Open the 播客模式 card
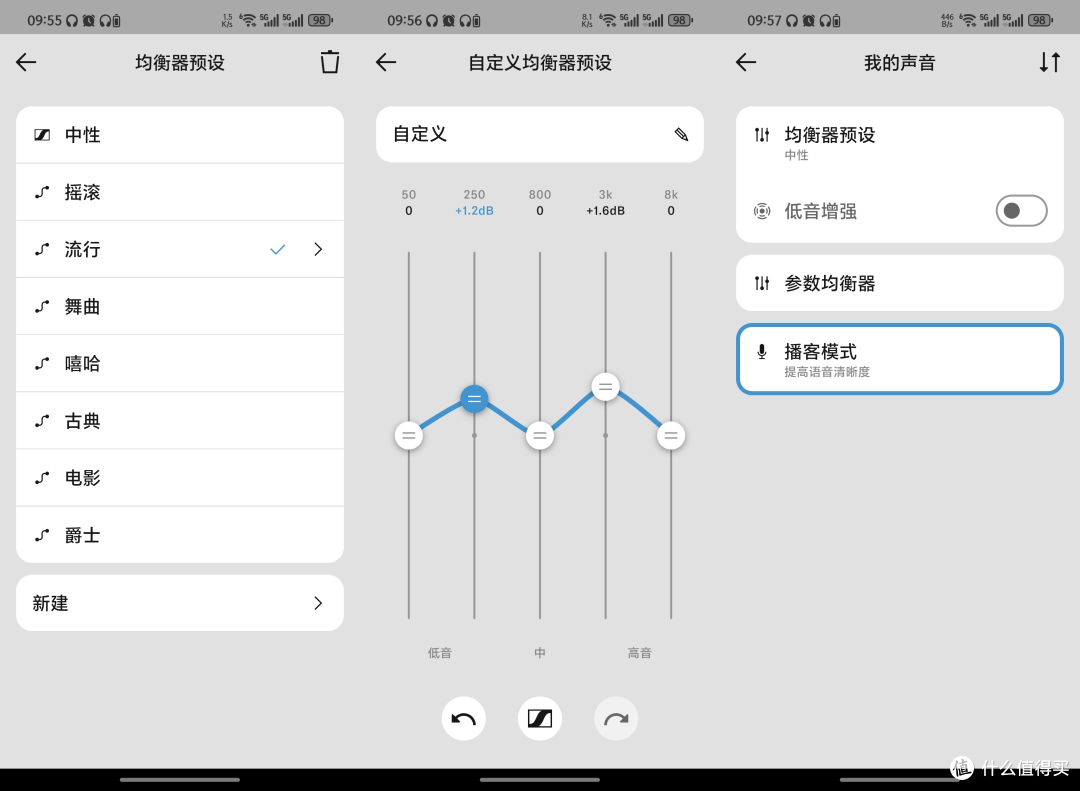 (900, 359)
